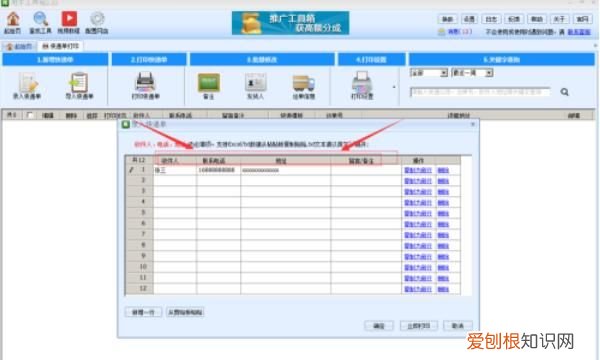Screen dimensions: 600x360
Task: Click the 取消 button in dialog
Action: point(458,326)
